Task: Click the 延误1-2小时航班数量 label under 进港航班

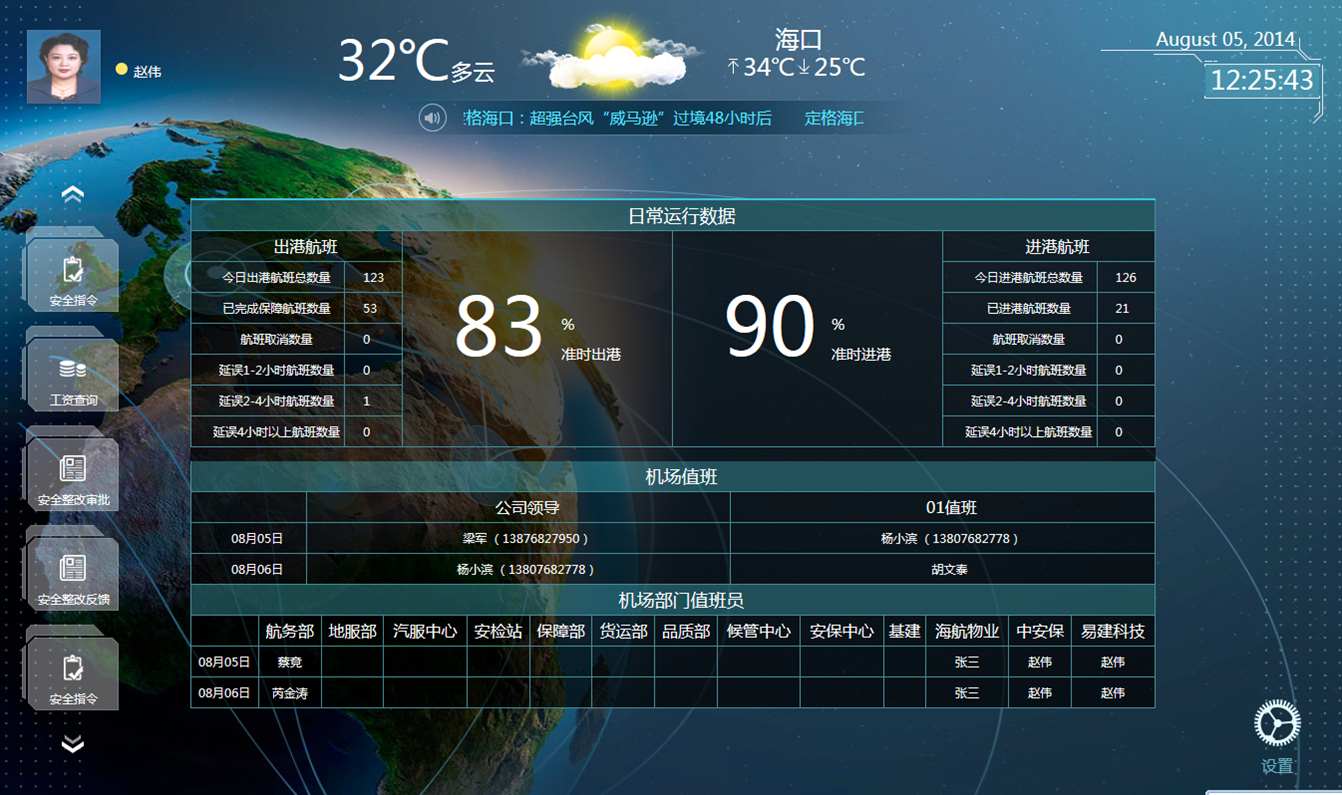Action: [x=1029, y=371]
